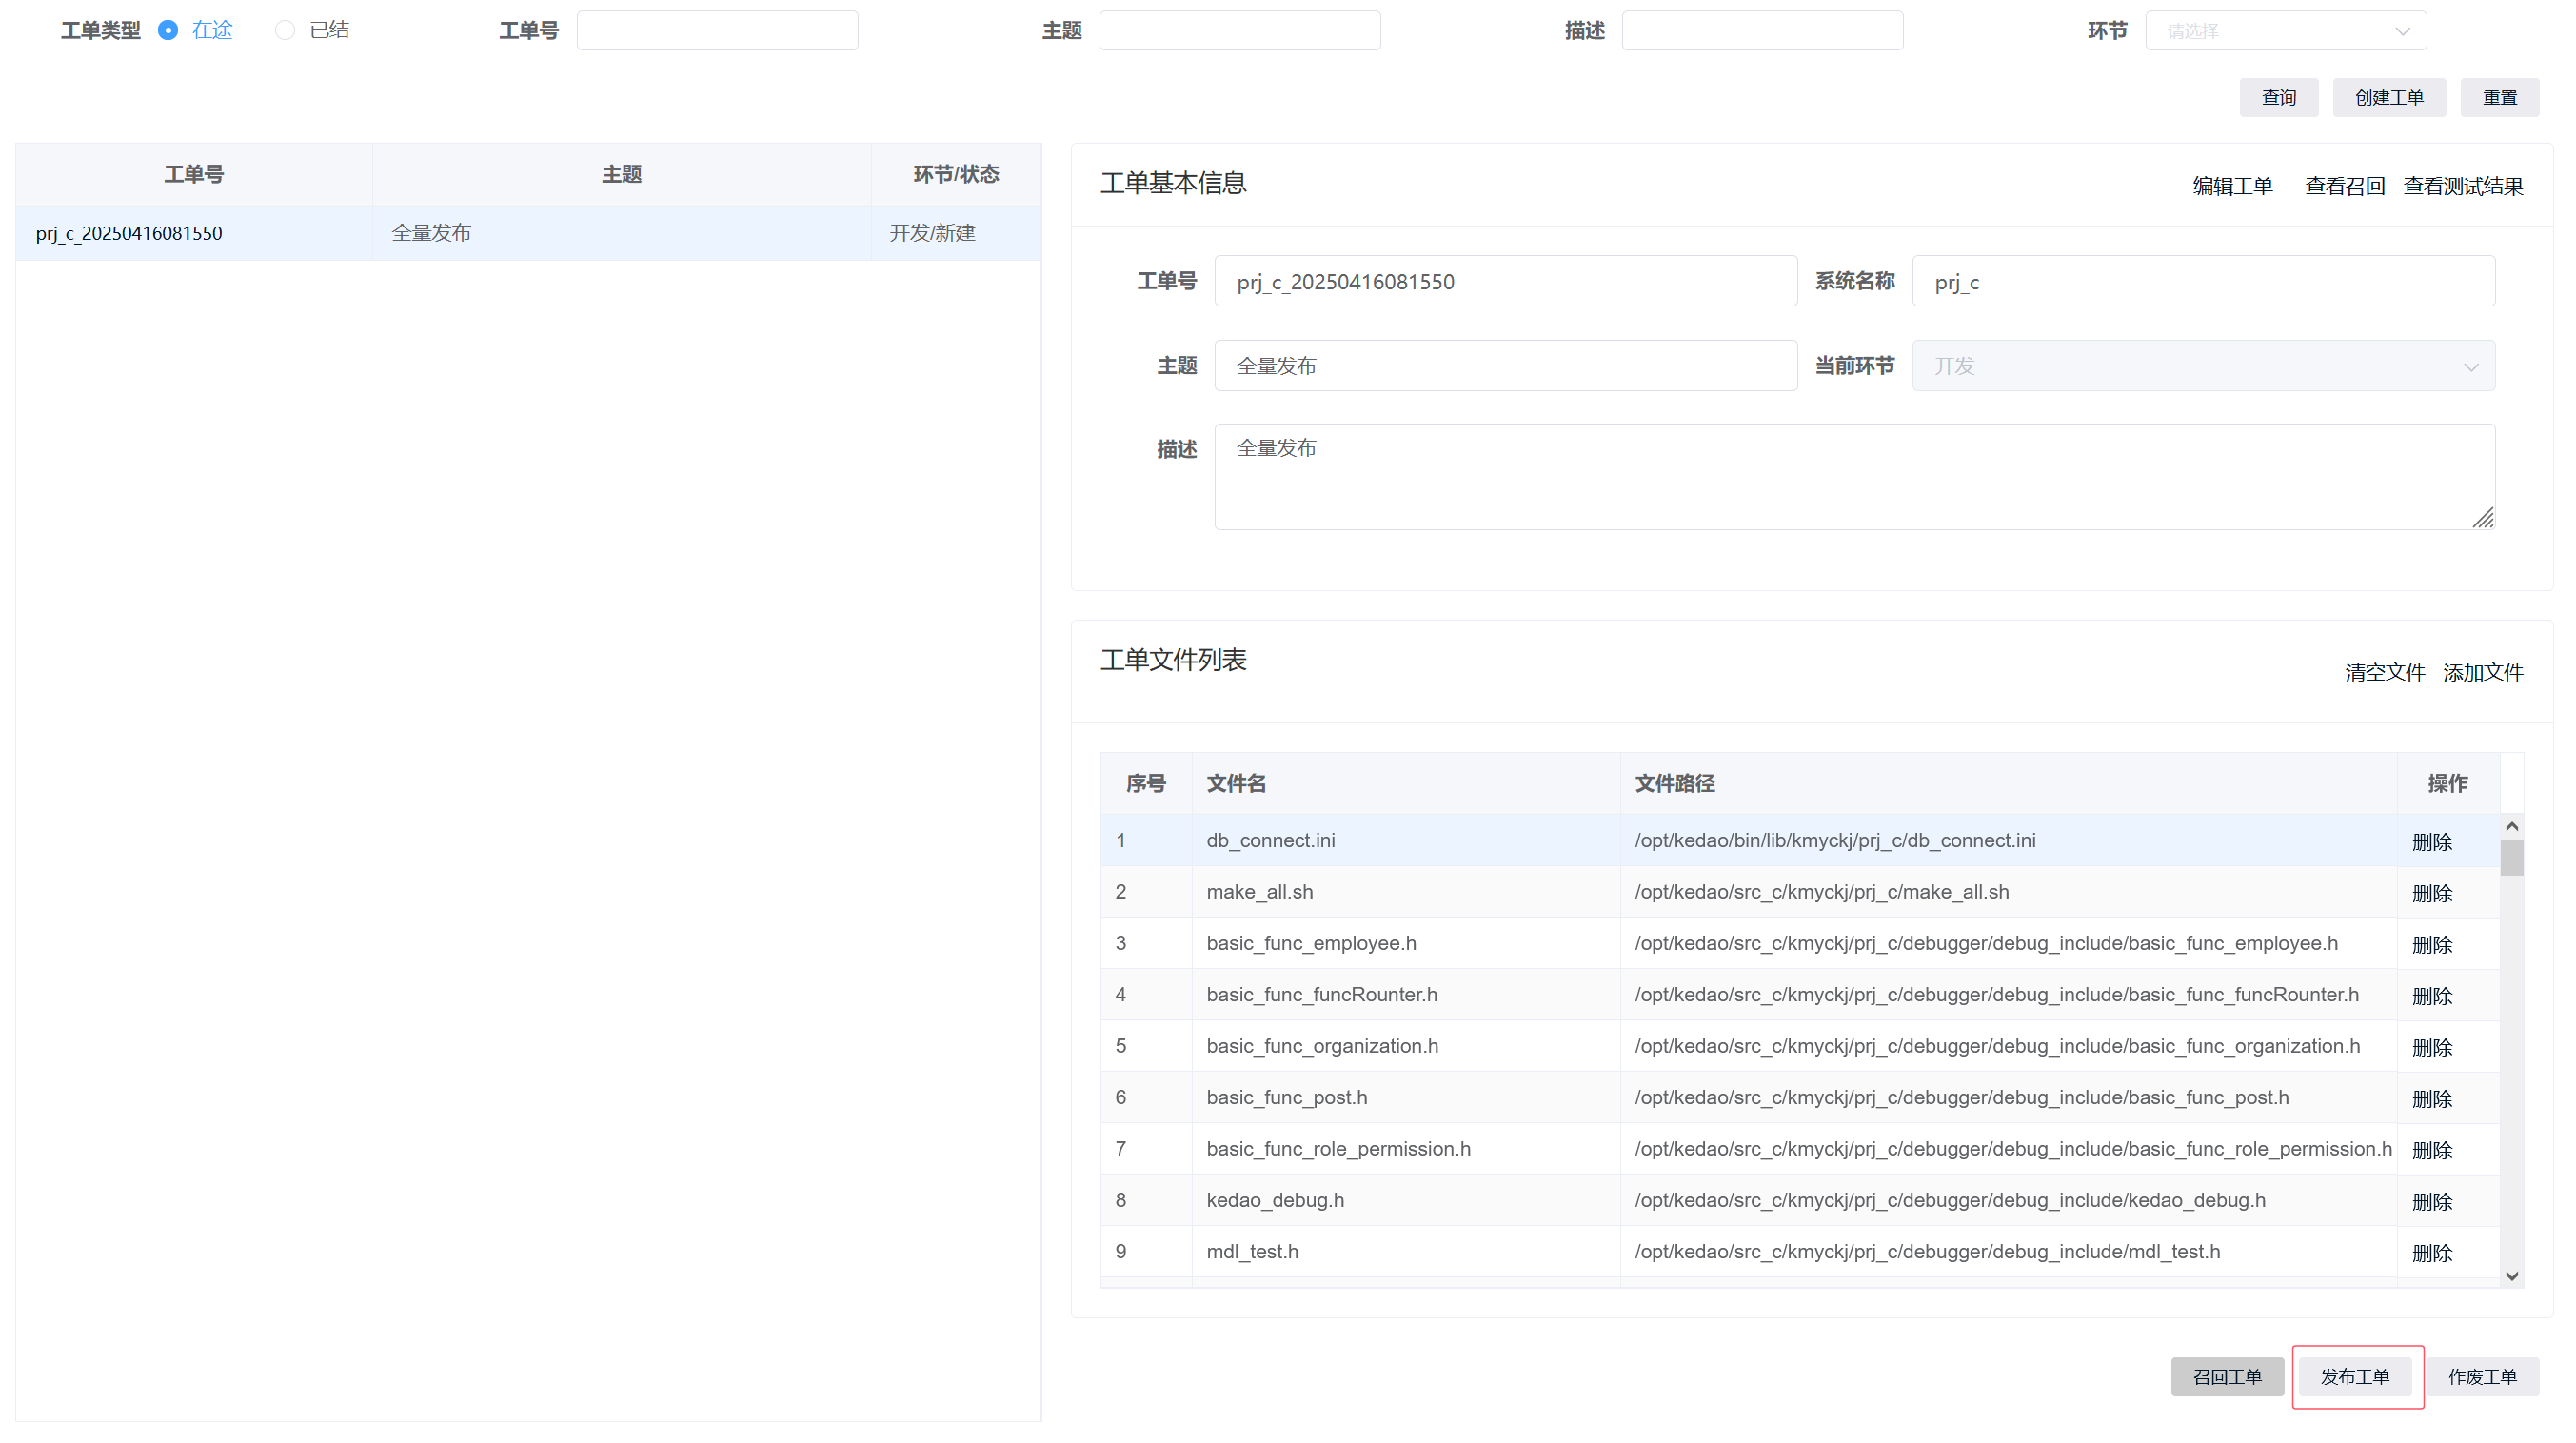The height and width of the screenshot is (1443, 2576).
Task: Delete file kedao_debug.h
Action: coord(2431,1201)
